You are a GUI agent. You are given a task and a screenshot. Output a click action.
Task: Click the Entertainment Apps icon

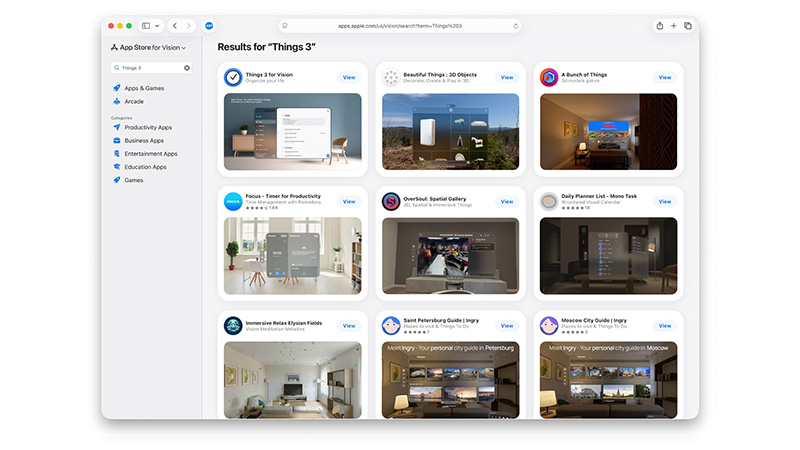click(x=117, y=154)
